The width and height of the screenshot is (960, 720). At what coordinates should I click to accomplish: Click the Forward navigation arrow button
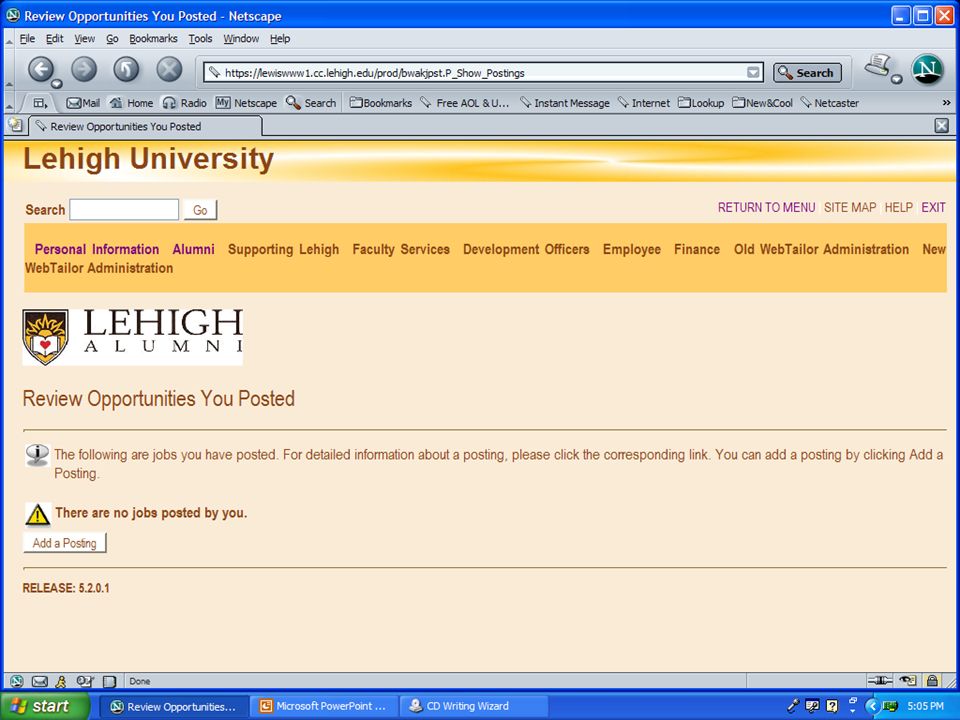[84, 69]
